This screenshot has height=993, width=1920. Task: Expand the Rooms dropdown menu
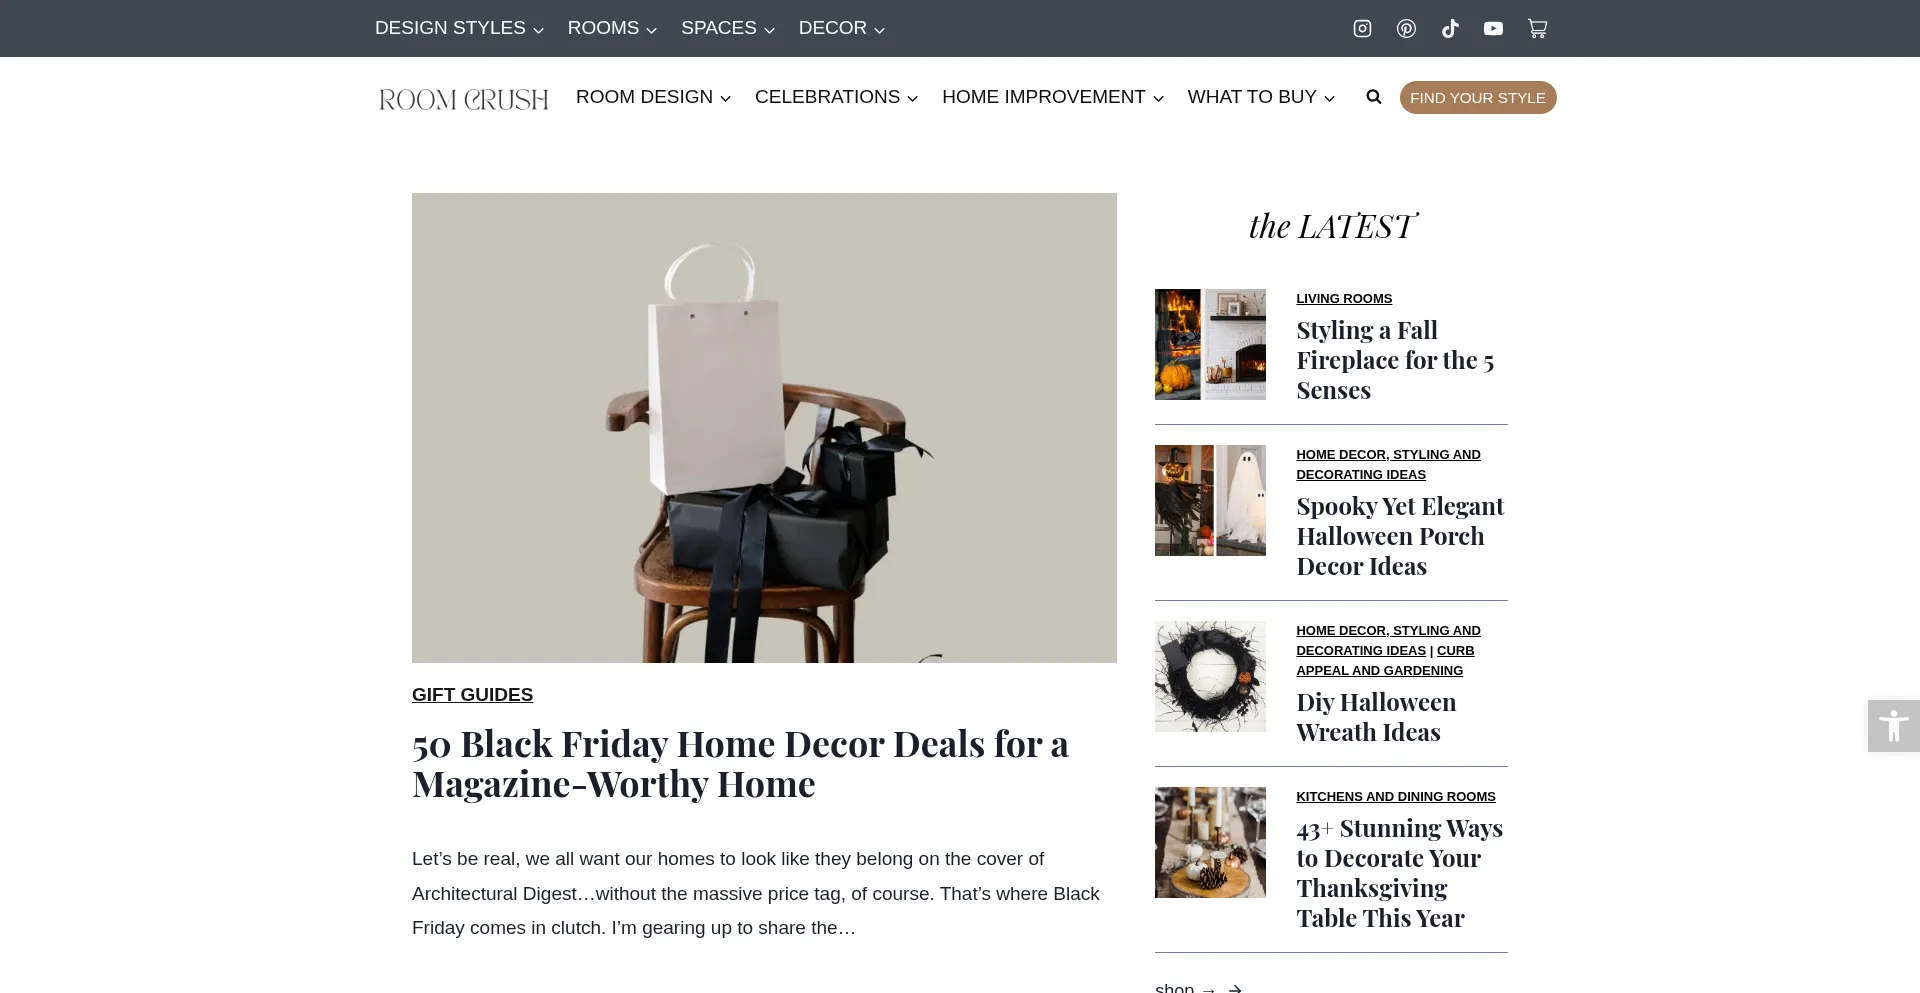612,28
